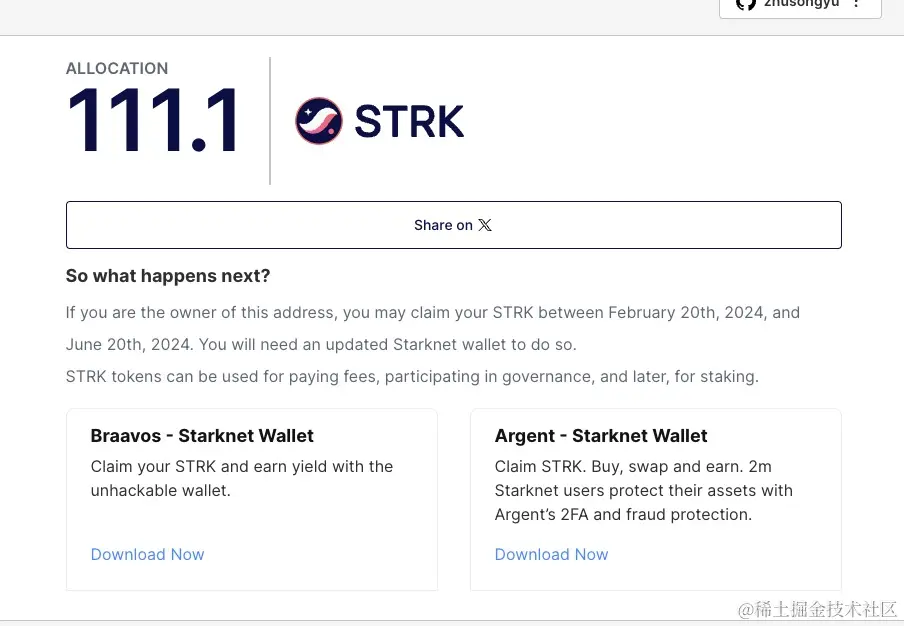The image size is (904, 626).
Task: Click the 111.1 allocation amount
Action: [x=153, y=120]
